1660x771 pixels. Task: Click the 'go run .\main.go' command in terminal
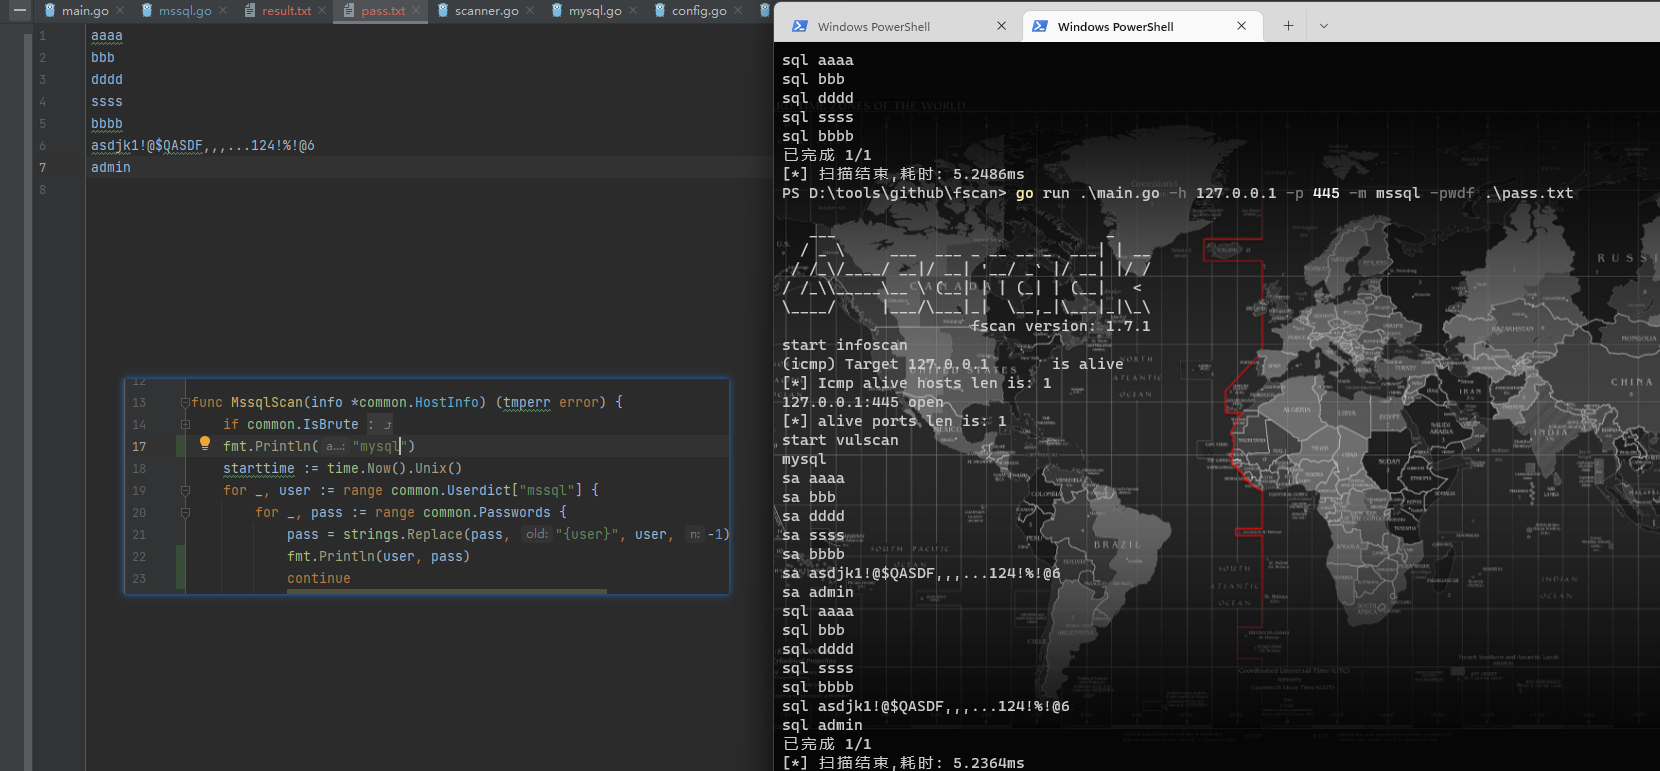(x=1088, y=194)
